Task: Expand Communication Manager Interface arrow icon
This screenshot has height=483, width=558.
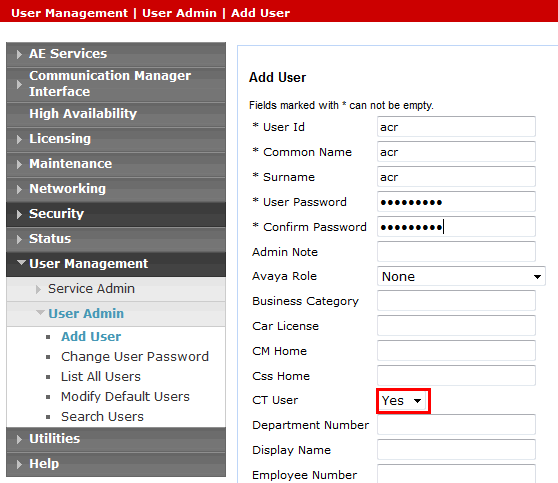Action: [x=19, y=84]
